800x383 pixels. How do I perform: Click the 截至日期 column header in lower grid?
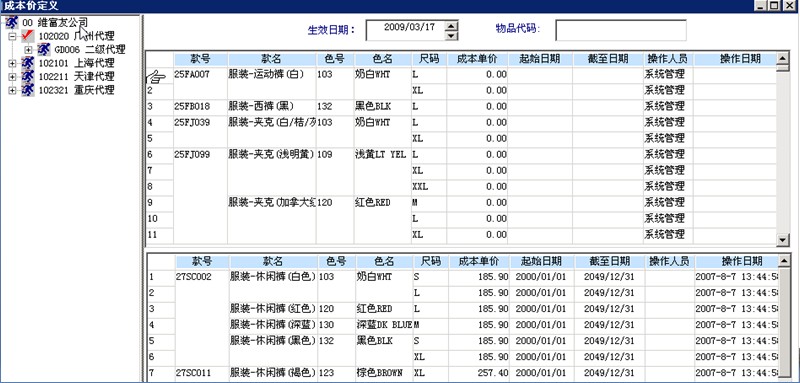coord(609,262)
